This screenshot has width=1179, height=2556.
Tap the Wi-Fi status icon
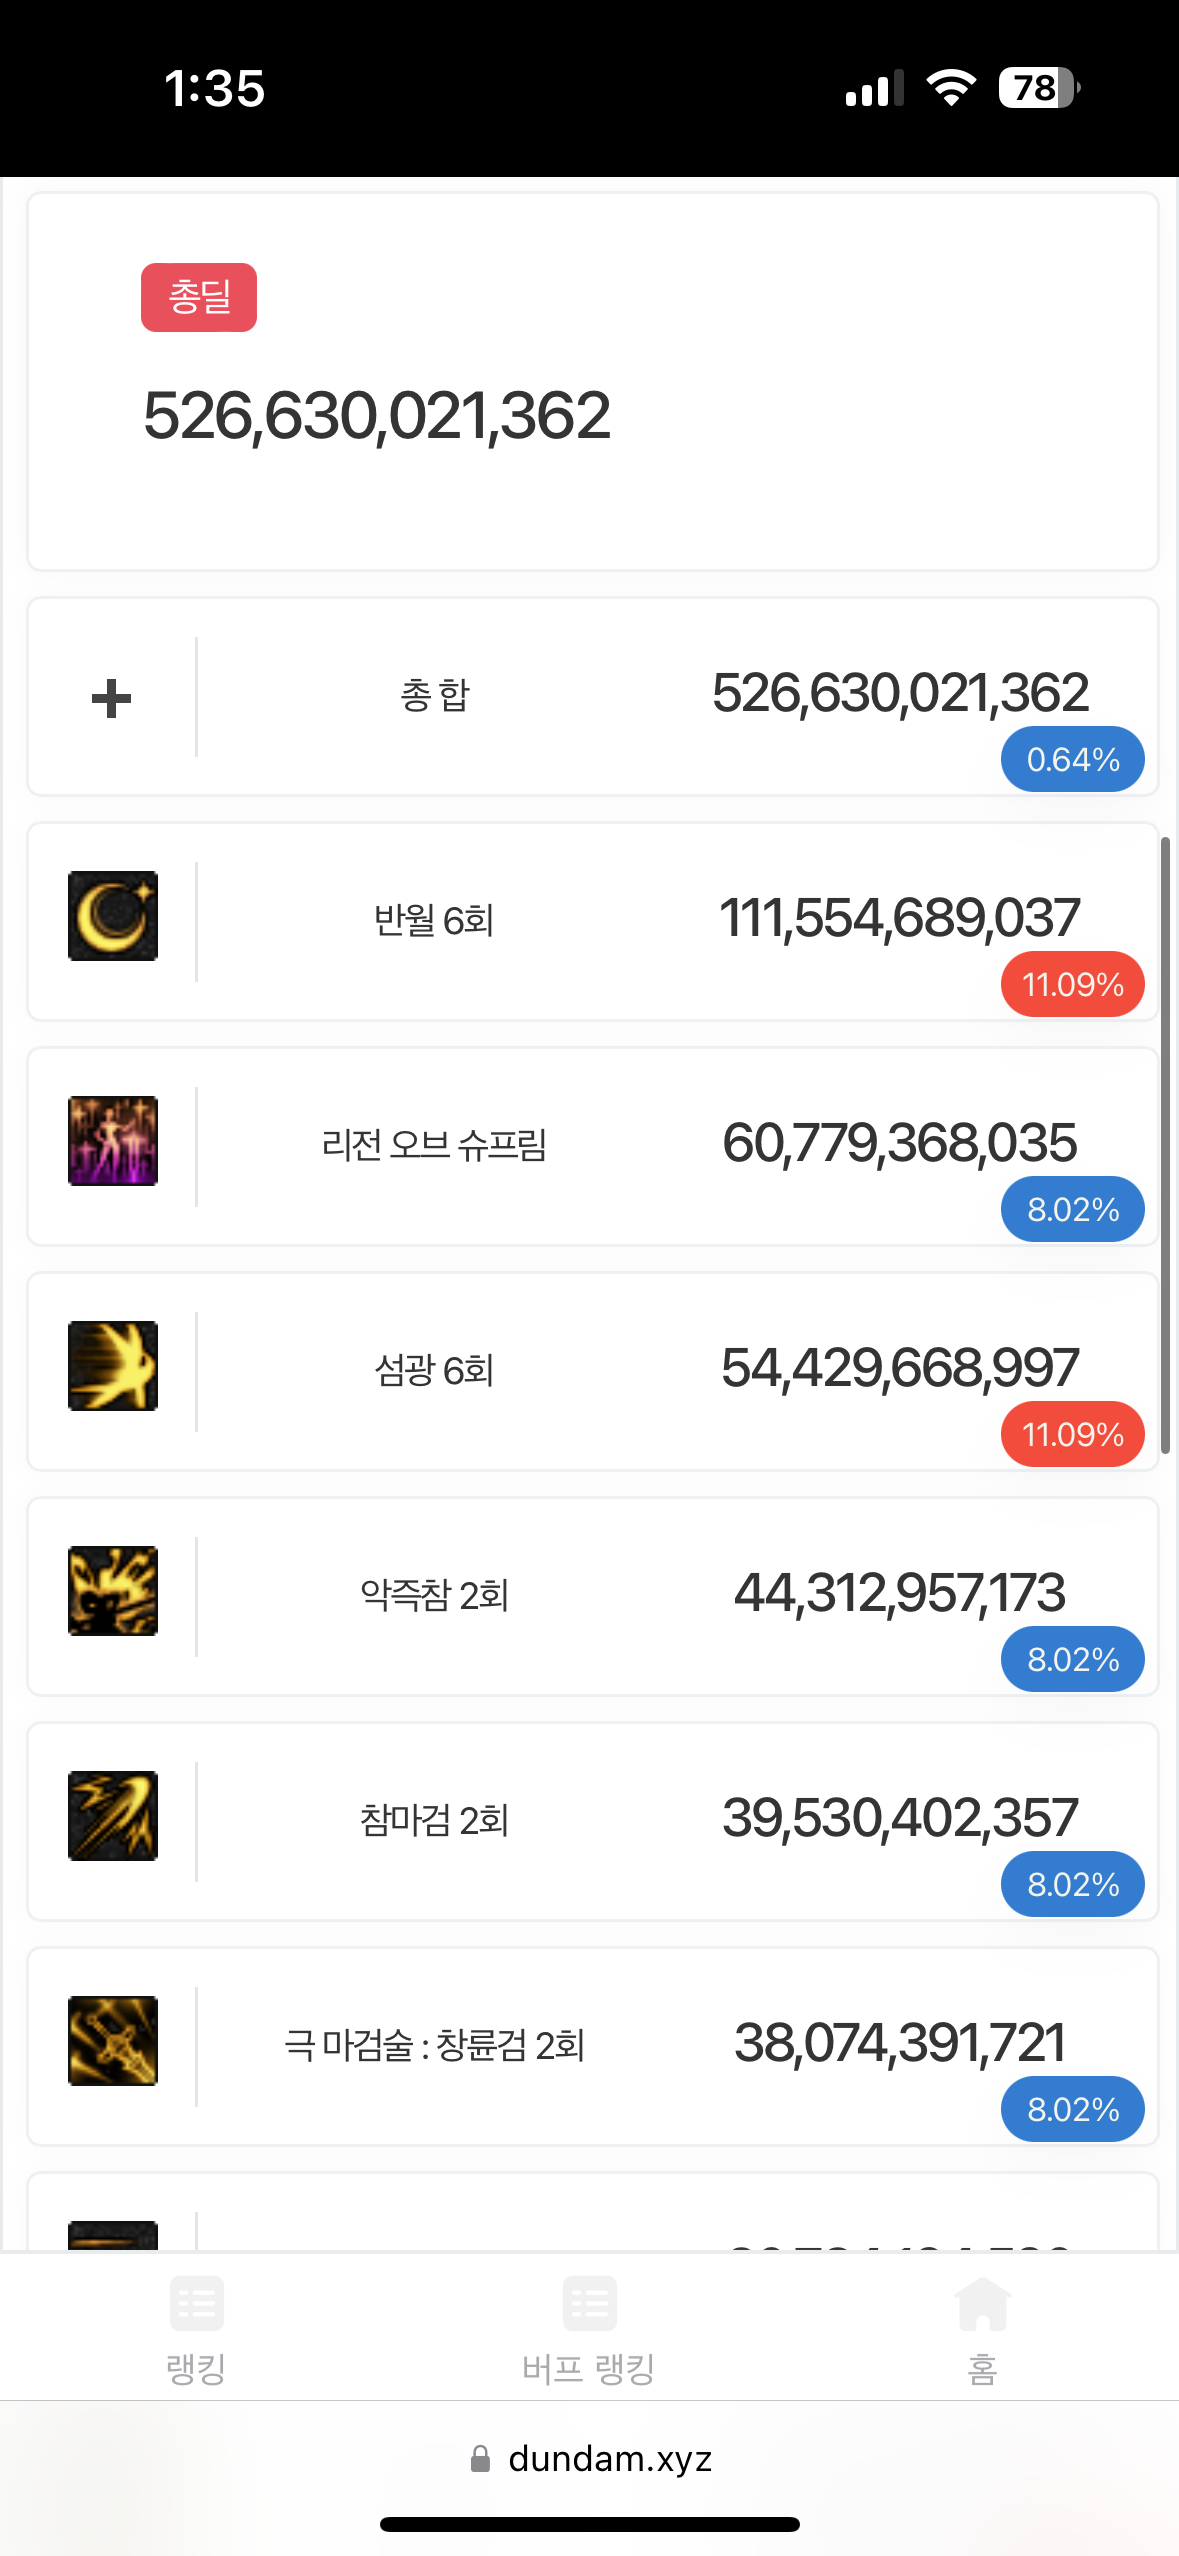coord(950,88)
